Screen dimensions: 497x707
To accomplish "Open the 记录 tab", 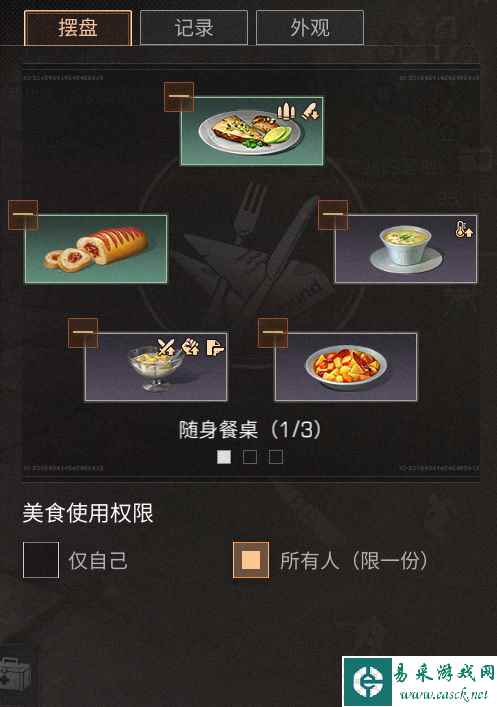I will tap(194, 28).
